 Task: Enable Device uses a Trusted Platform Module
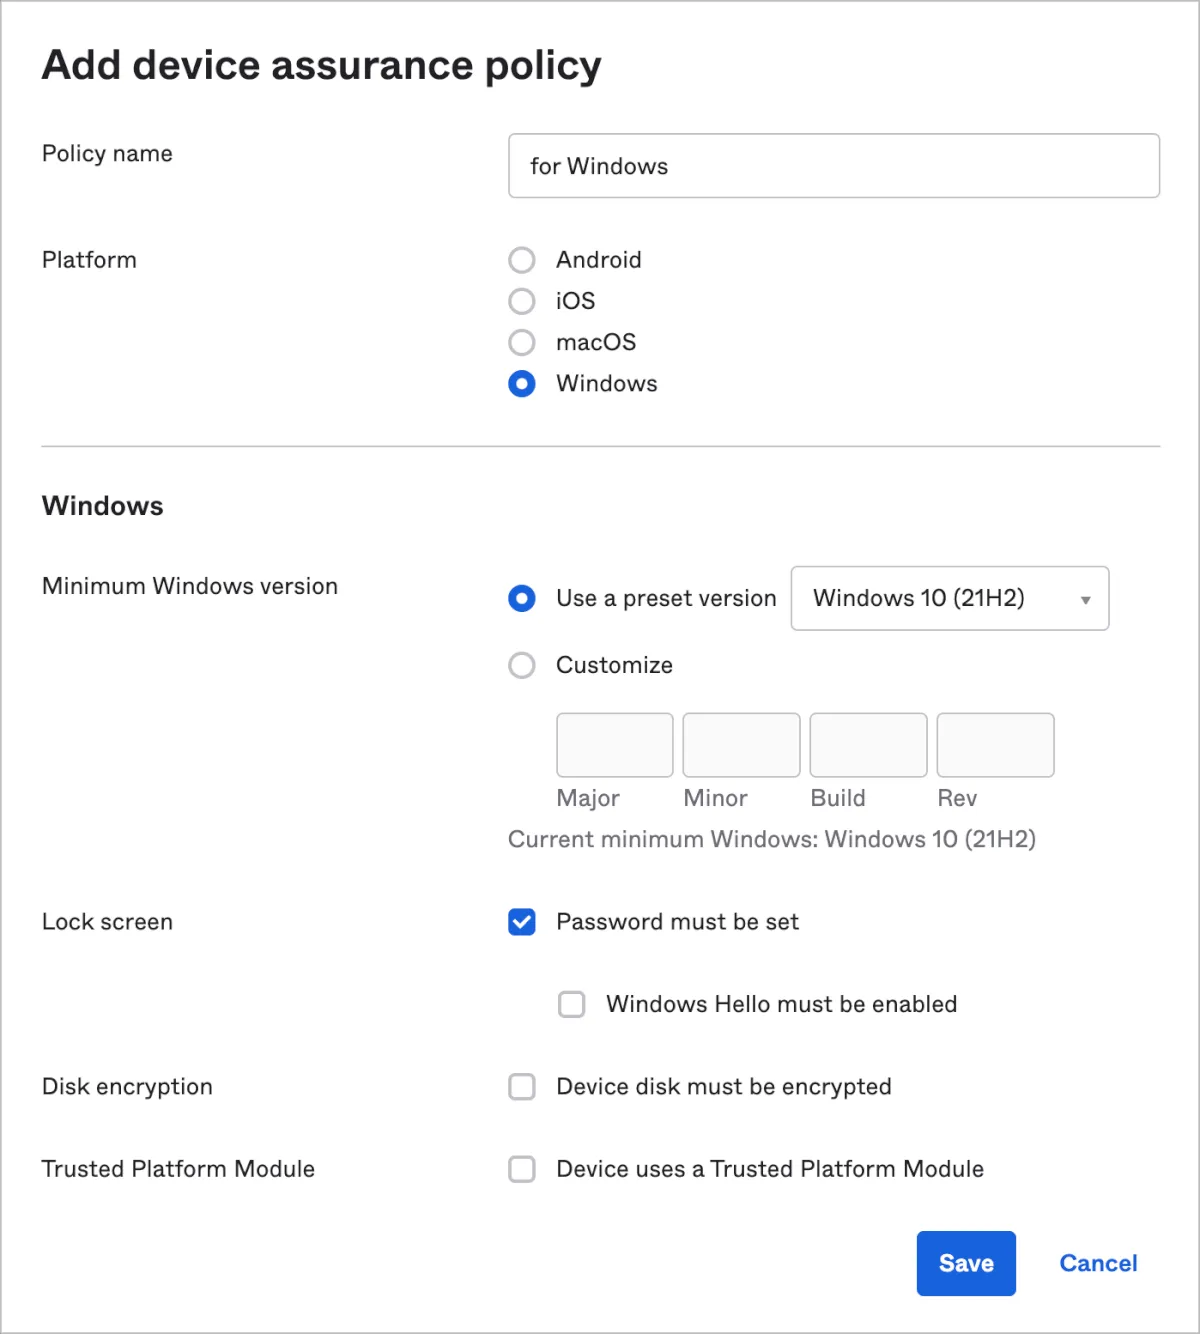click(522, 1169)
